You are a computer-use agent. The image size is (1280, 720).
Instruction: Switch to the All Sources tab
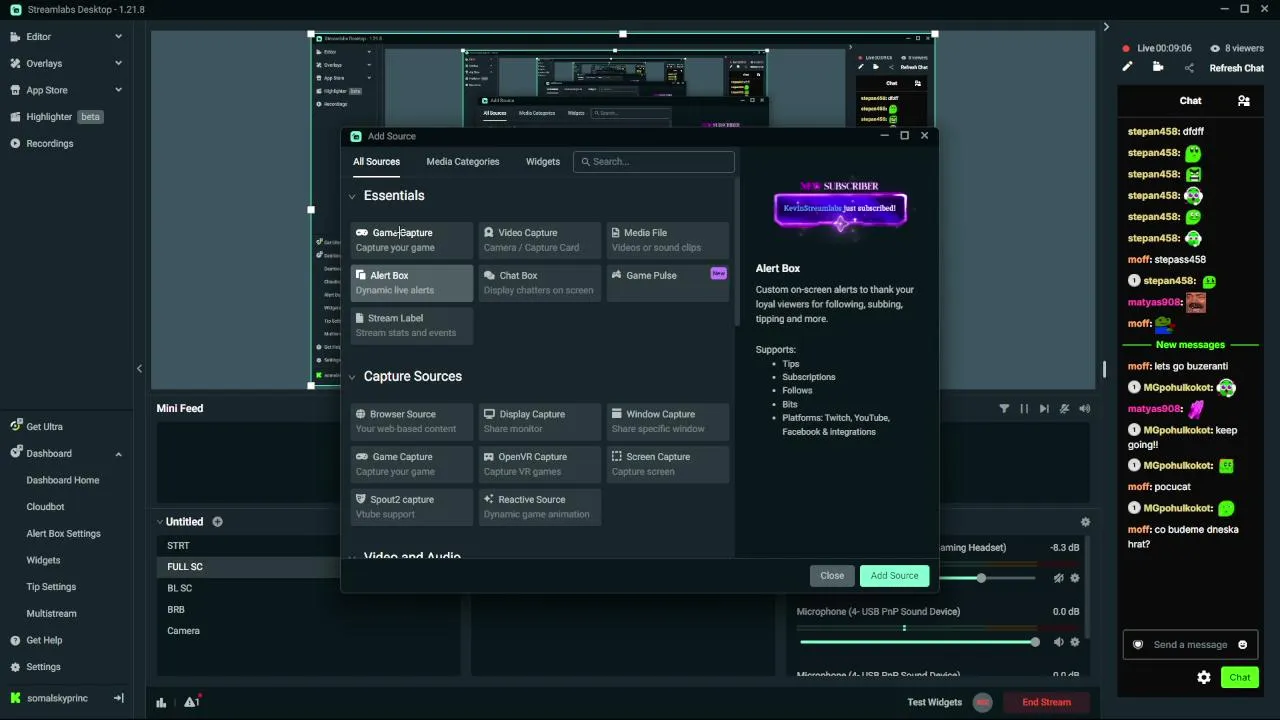tap(376, 162)
